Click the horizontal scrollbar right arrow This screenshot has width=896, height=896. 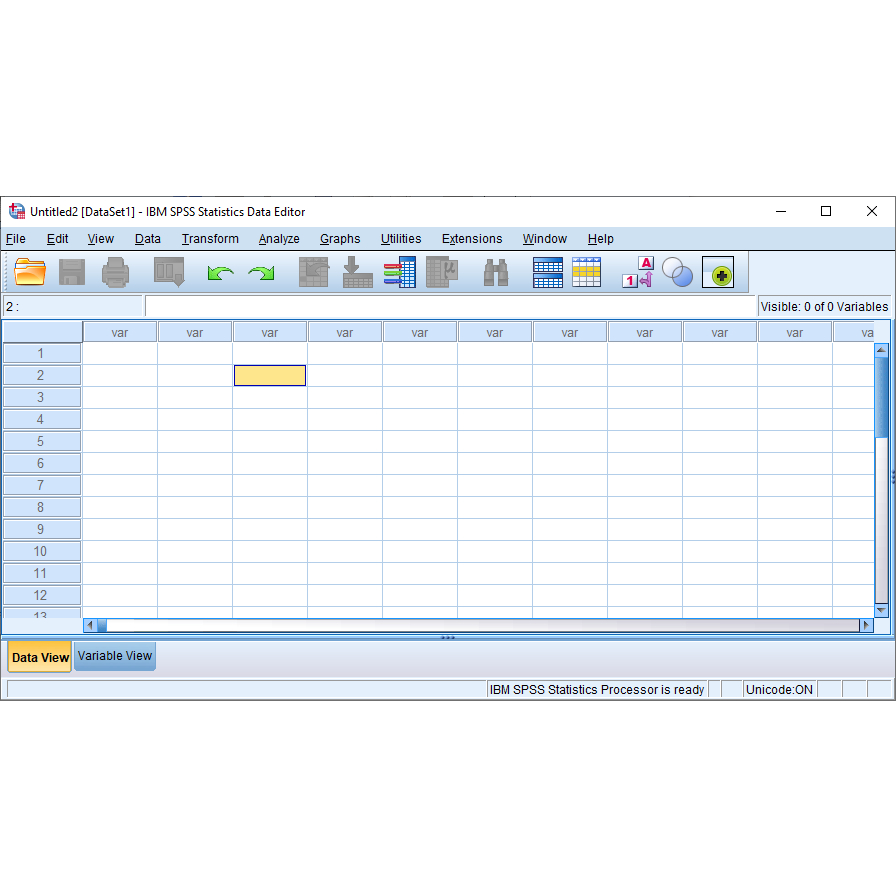(866, 625)
